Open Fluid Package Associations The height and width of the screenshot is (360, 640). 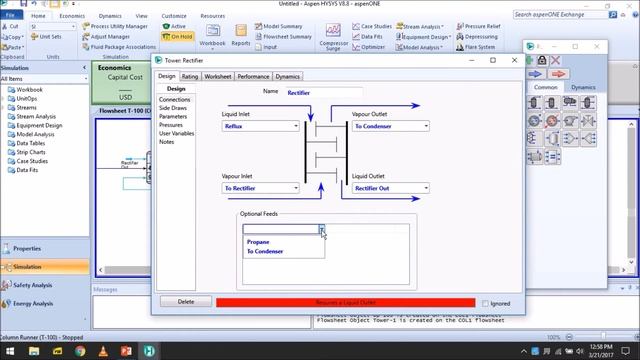[119, 47]
